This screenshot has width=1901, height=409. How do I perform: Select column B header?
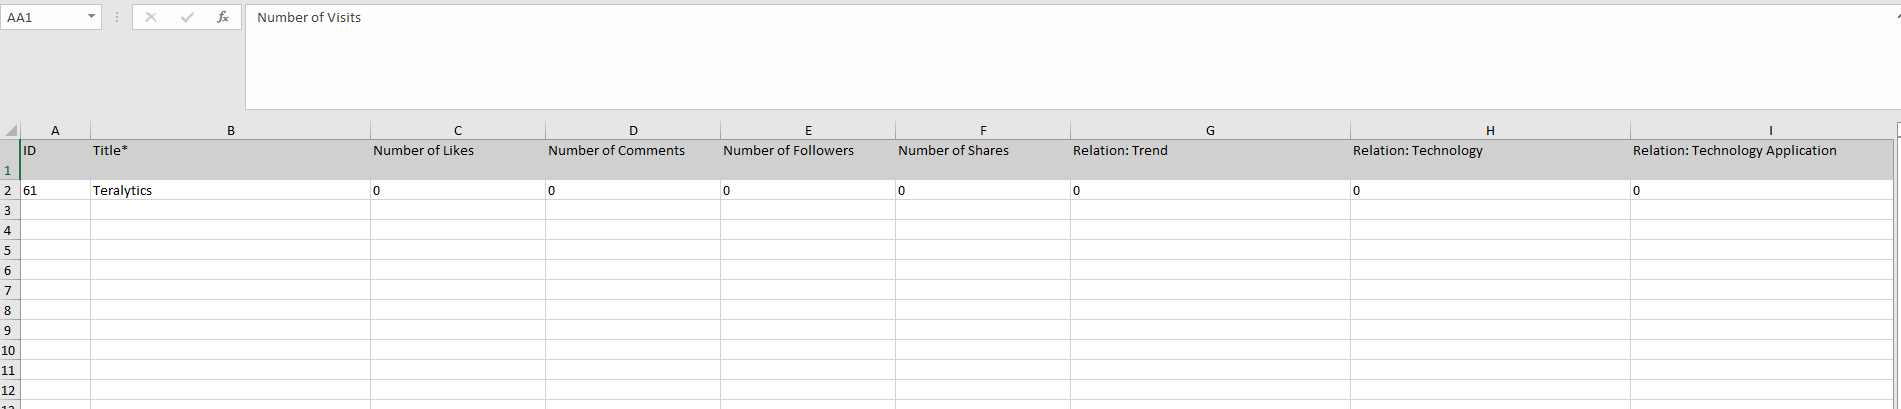click(x=230, y=131)
